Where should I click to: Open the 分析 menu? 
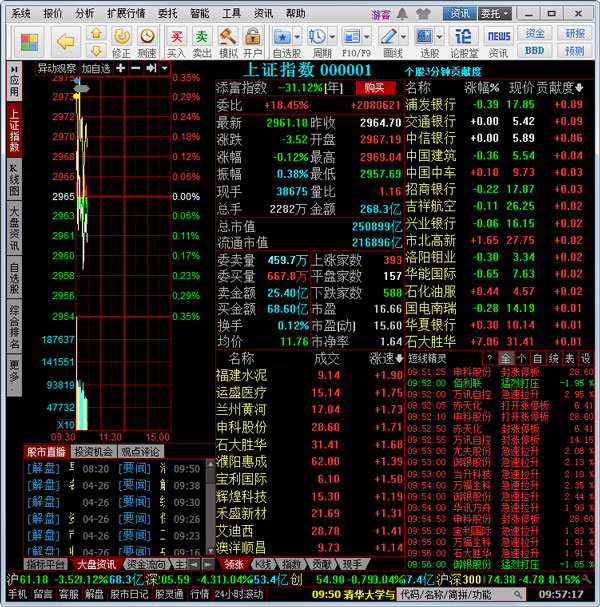pyautogui.click(x=84, y=14)
